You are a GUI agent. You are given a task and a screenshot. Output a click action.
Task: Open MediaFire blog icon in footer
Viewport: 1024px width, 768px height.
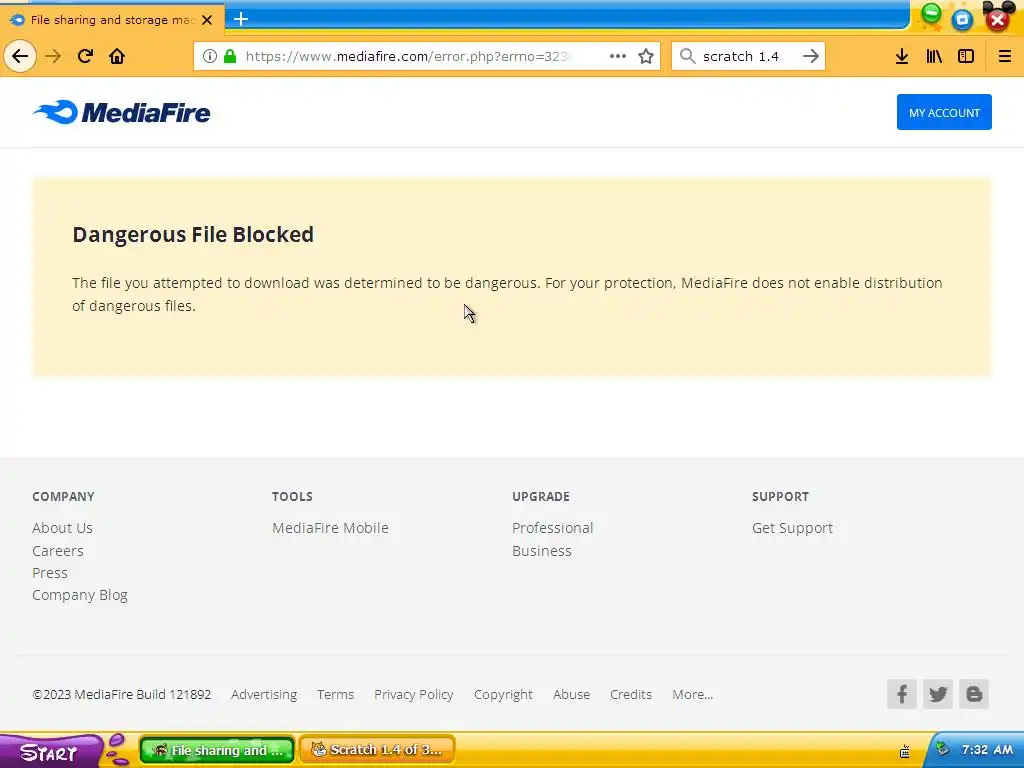click(974, 694)
